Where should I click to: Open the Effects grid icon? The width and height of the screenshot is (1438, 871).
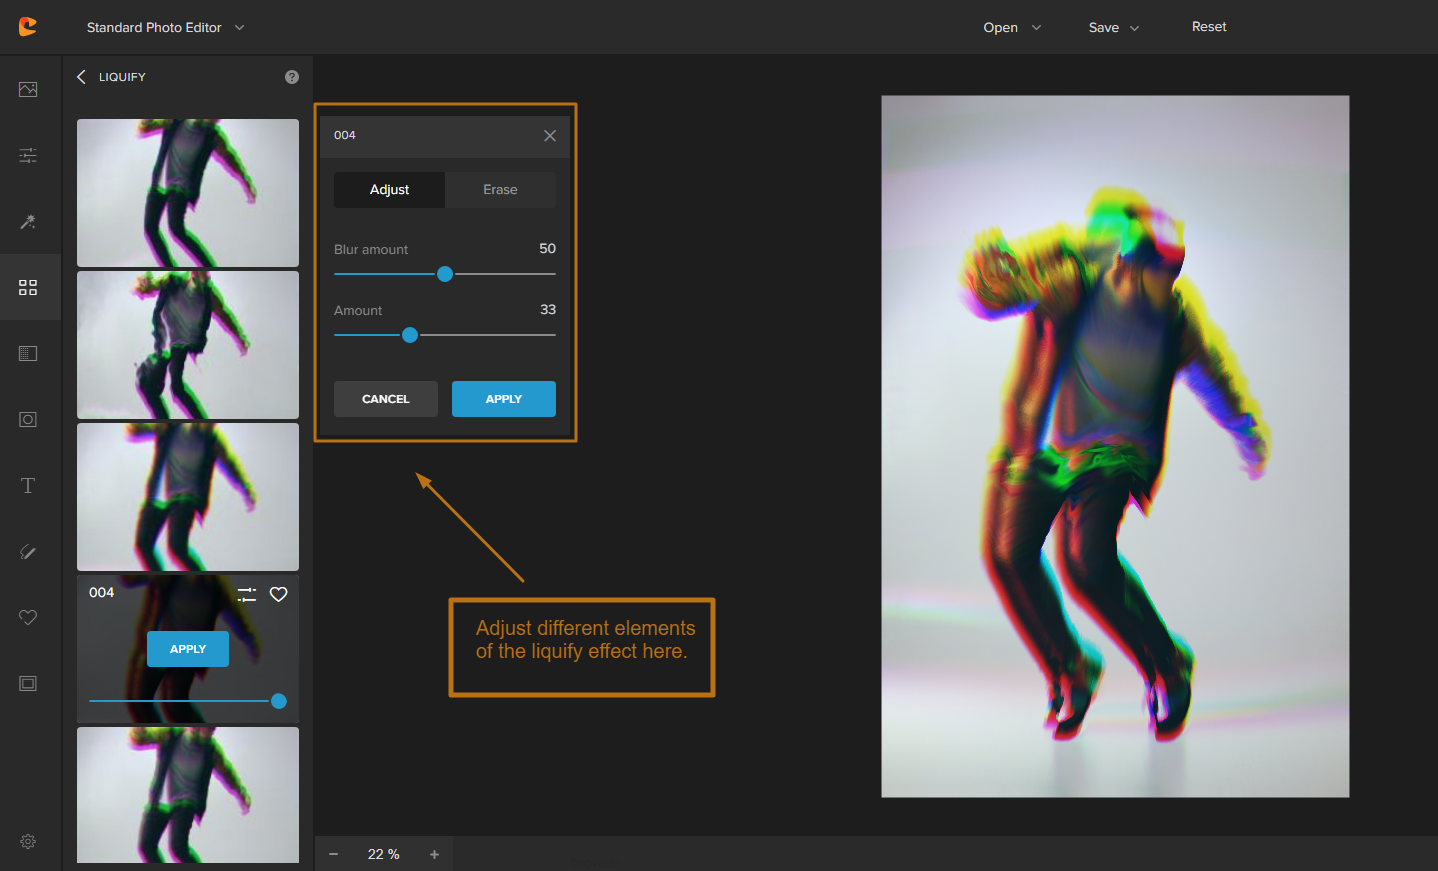click(x=28, y=288)
